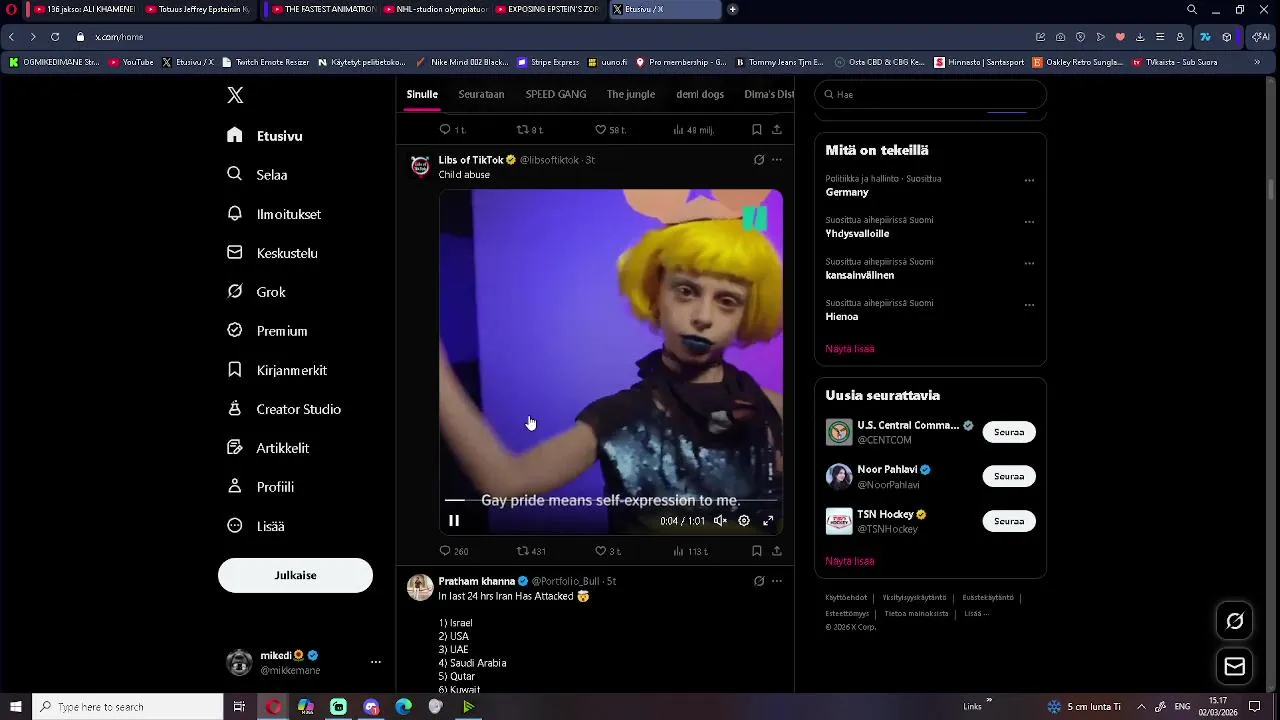
Task: Open floating Grok button
Action: coord(1235,622)
